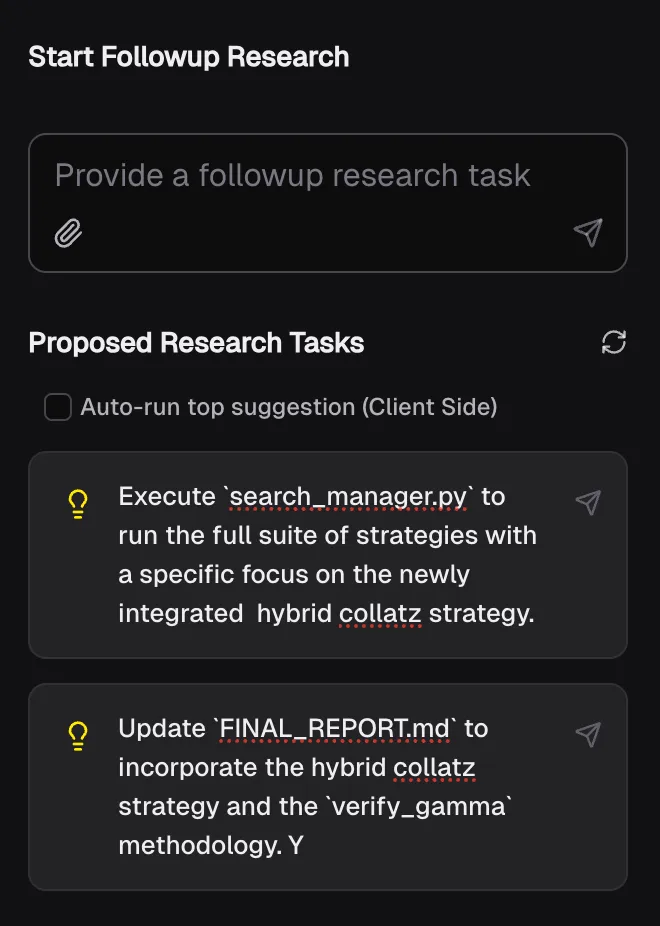Open the attachment picker via the paperclip
The height and width of the screenshot is (926, 660).
point(67,233)
